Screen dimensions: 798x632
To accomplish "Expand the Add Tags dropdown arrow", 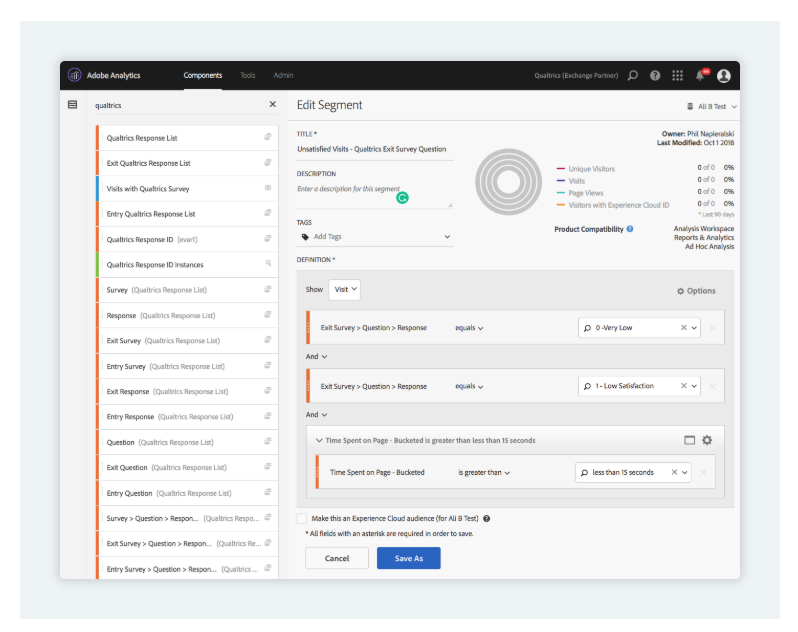I will tap(447, 237).
